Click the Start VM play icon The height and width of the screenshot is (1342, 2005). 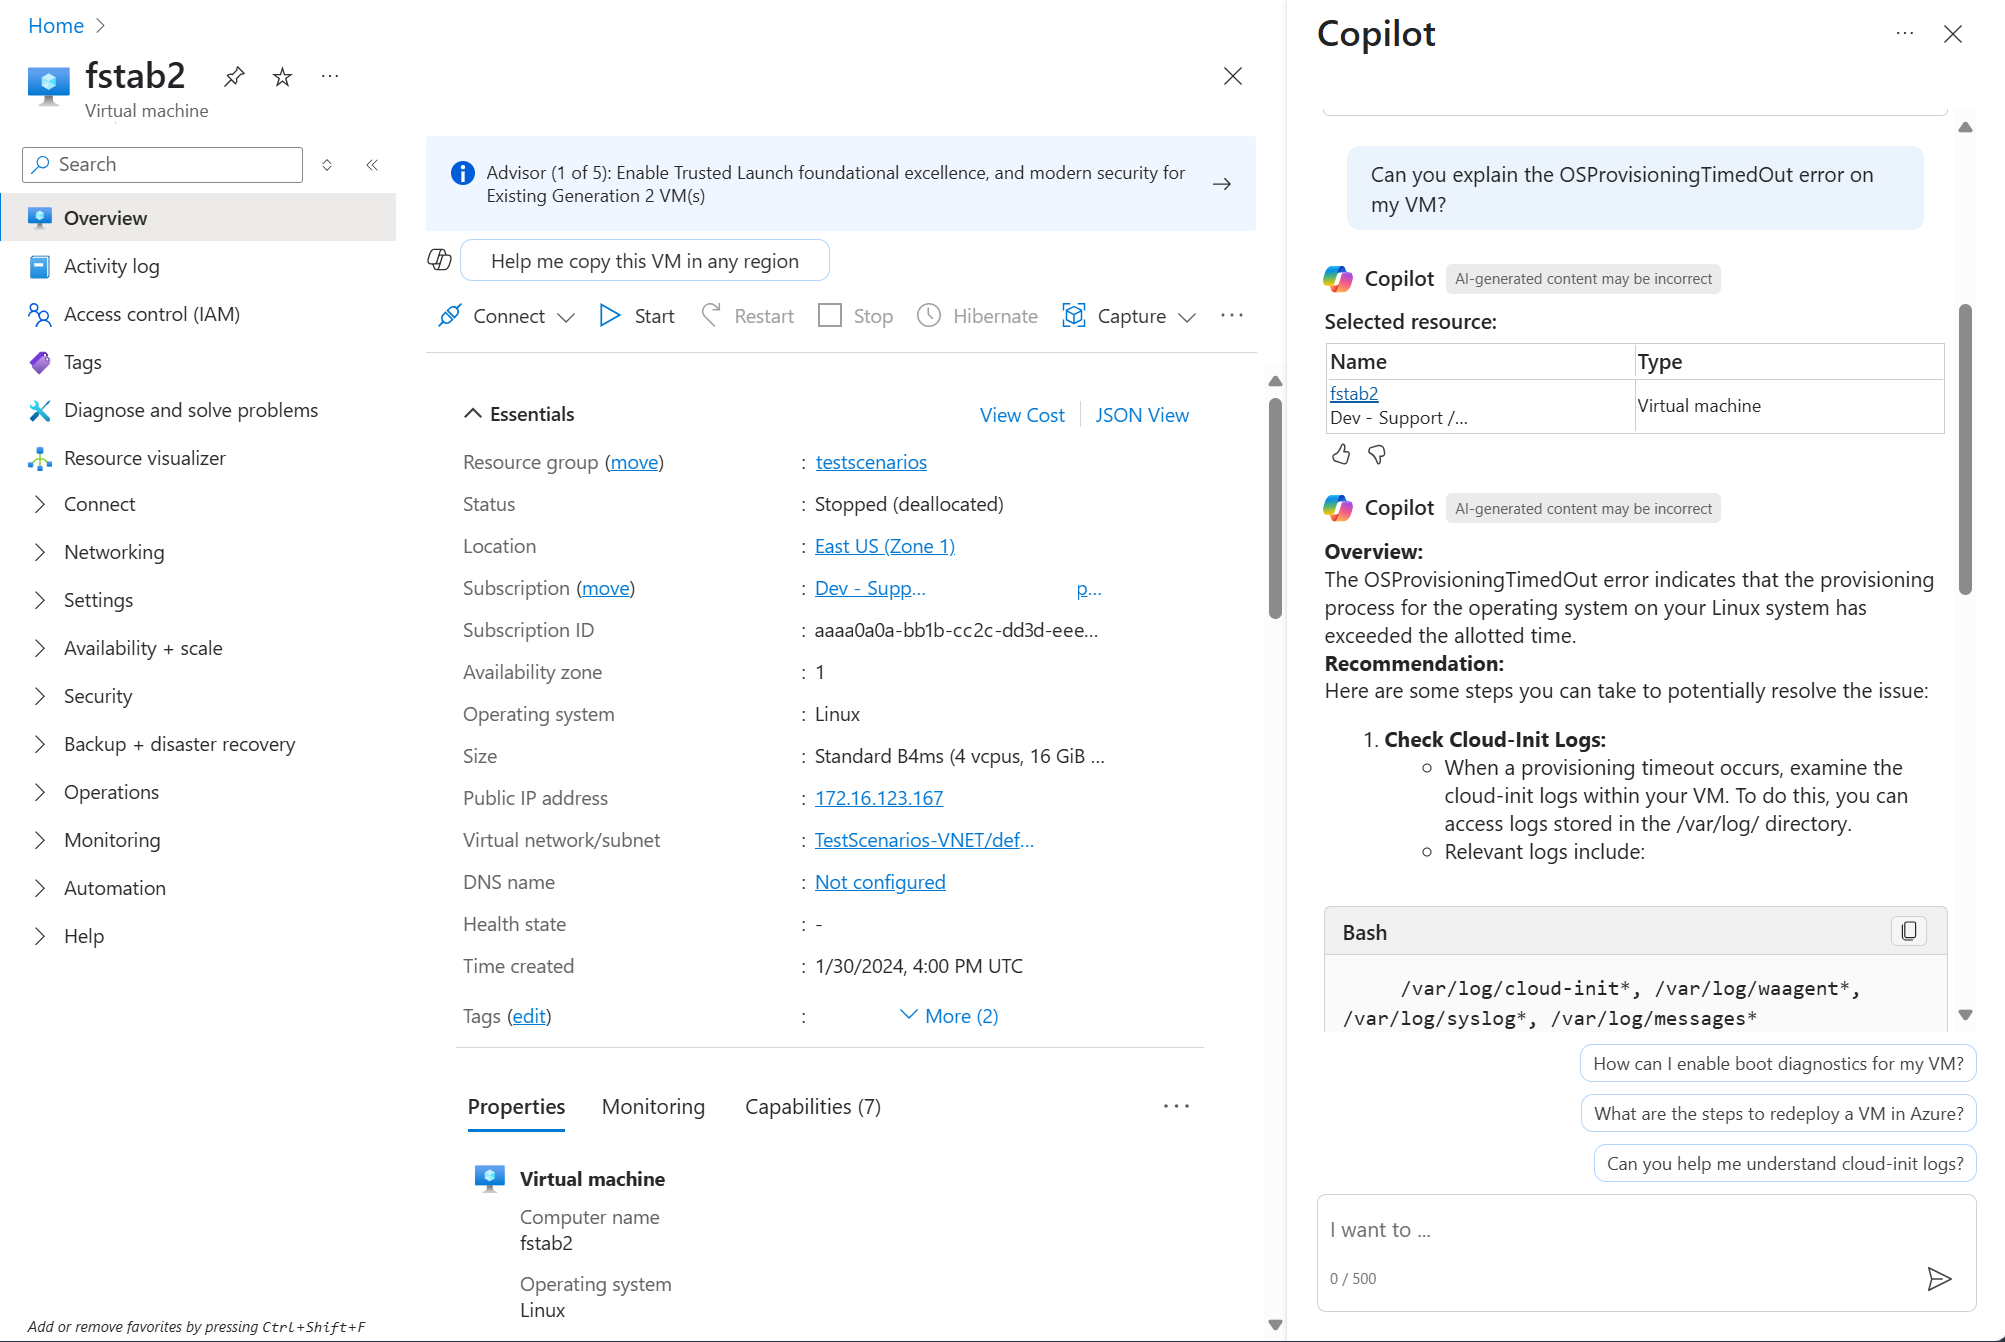pyautogui.click(x=610, y=316)
